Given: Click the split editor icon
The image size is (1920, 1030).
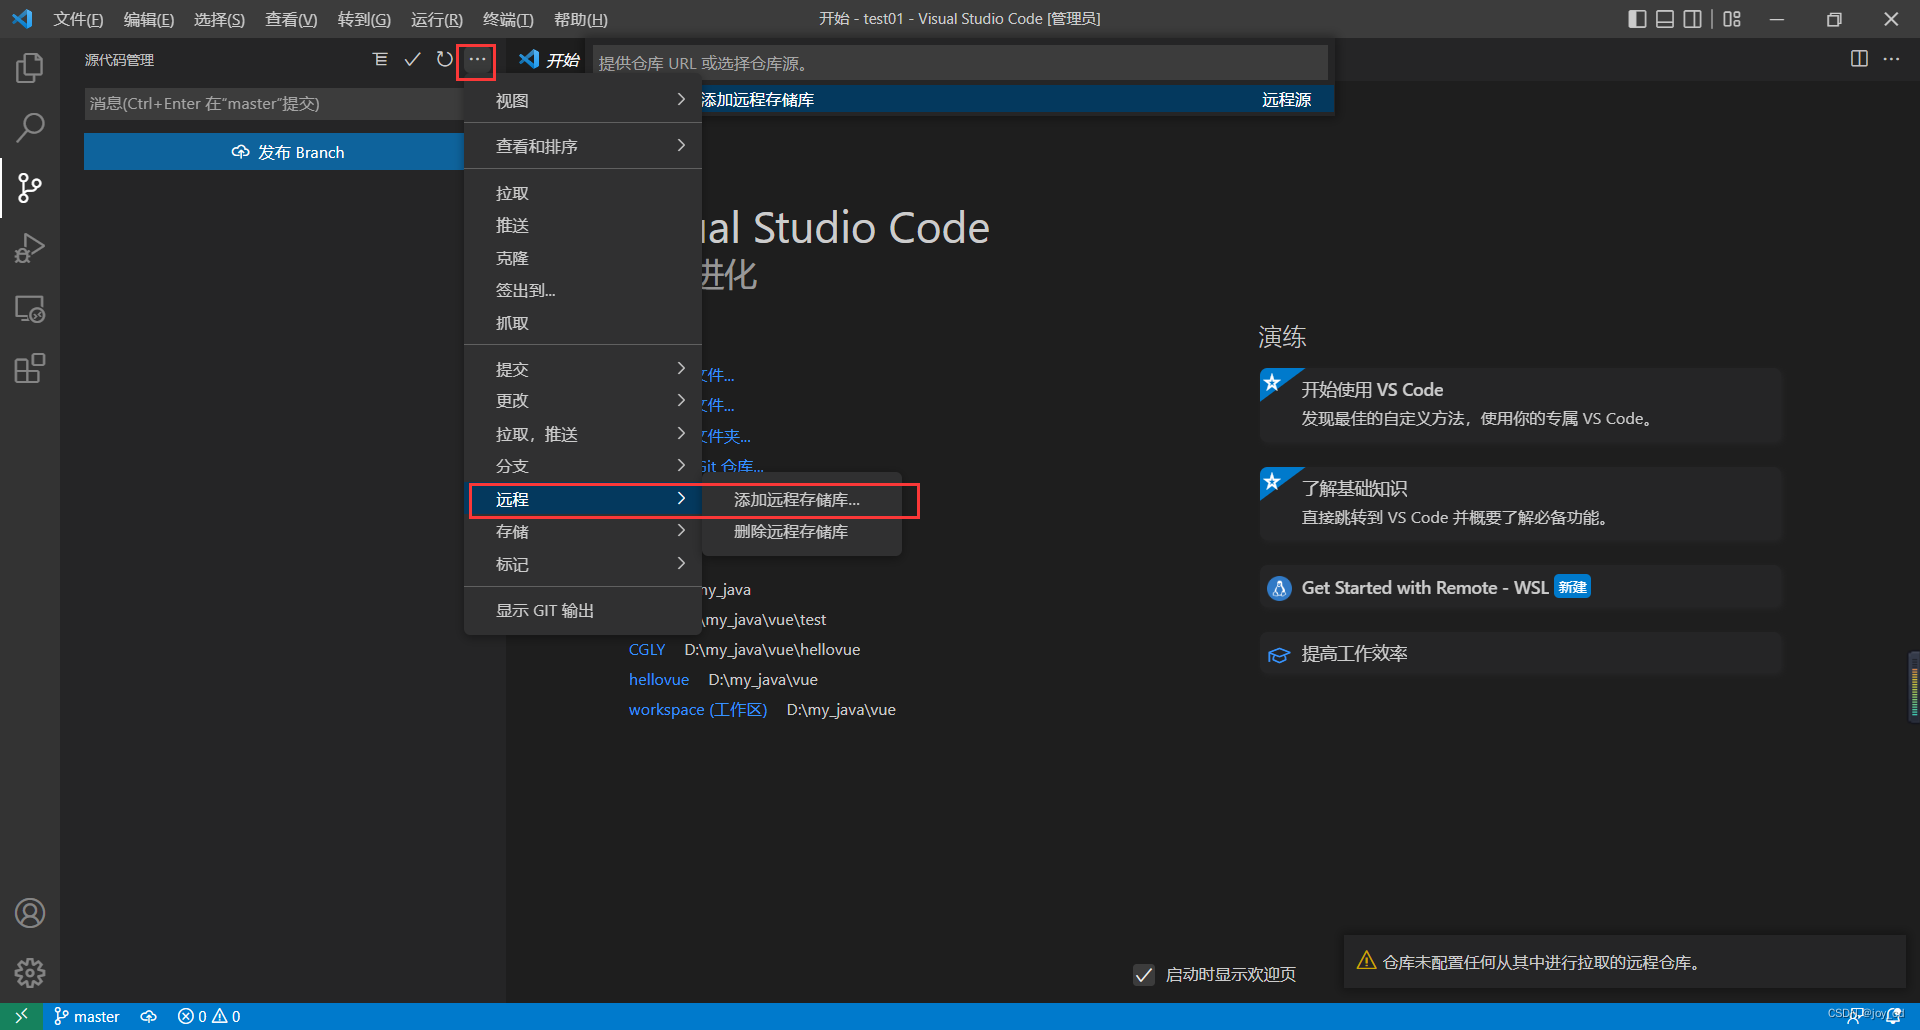Looking at the screenshot, I should (x=1859, y=59).
